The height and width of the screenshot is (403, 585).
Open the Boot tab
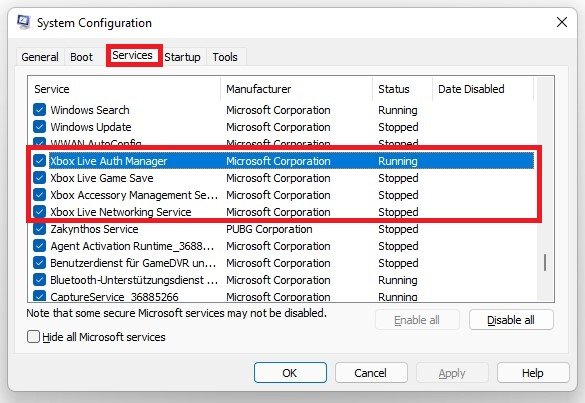pos(81,57)
